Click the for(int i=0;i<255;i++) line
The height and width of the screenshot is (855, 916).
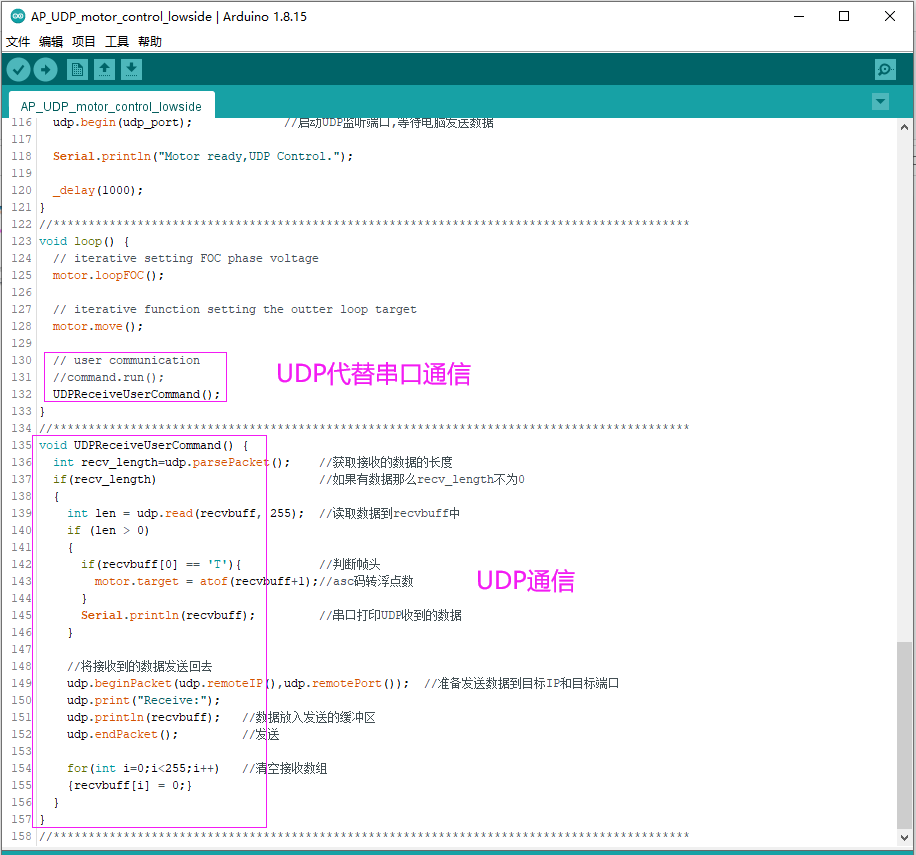[x=143, y=768]
